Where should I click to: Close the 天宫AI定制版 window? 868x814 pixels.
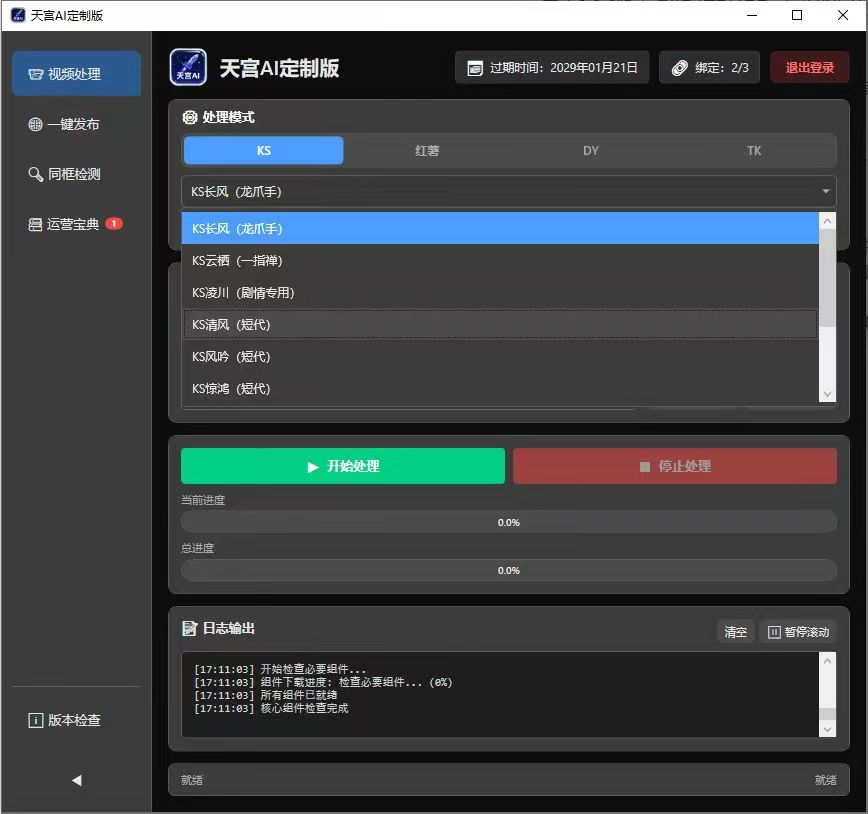click(x=843, y=15)
